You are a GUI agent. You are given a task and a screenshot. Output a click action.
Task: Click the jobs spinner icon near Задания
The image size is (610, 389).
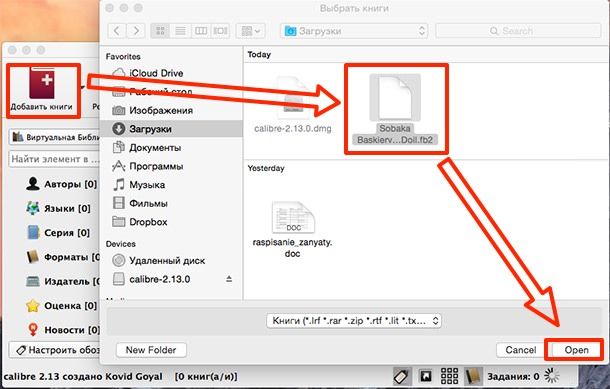(x=552, y=376)
